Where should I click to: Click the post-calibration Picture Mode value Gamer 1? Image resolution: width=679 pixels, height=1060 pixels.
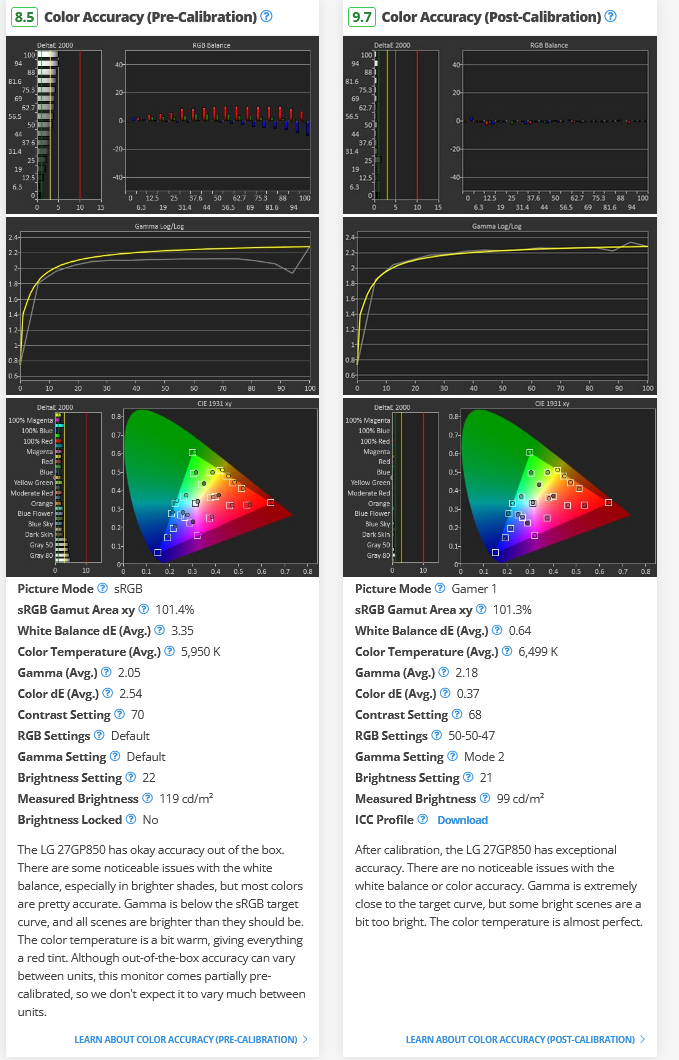[473, 589]
